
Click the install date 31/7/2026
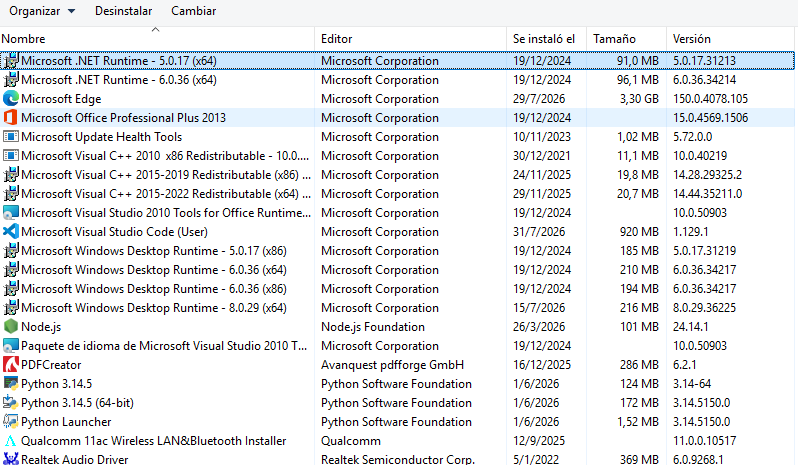(x=539, y=231)
